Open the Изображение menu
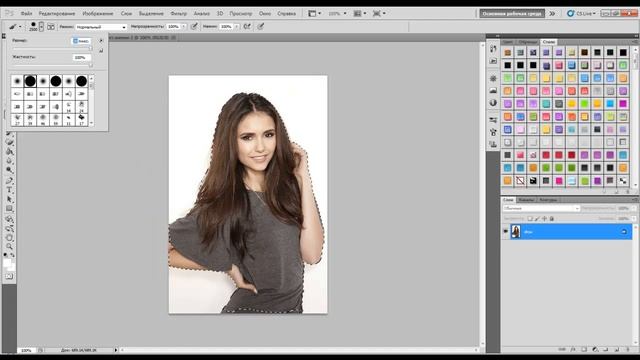This screenshot has width=640, height=360. click(98, 13)
